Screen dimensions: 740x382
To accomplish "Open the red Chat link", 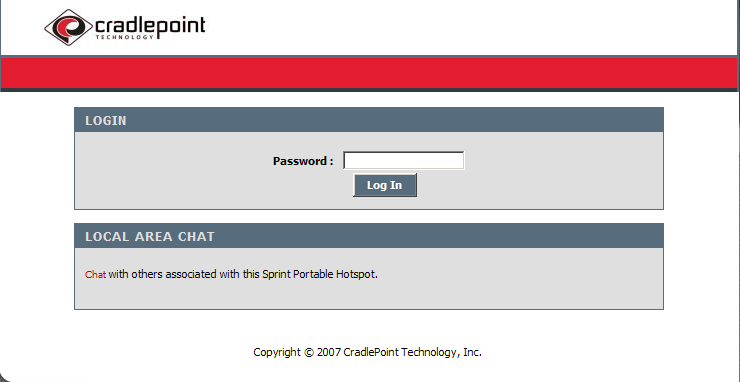I will [x=95, y=274].
